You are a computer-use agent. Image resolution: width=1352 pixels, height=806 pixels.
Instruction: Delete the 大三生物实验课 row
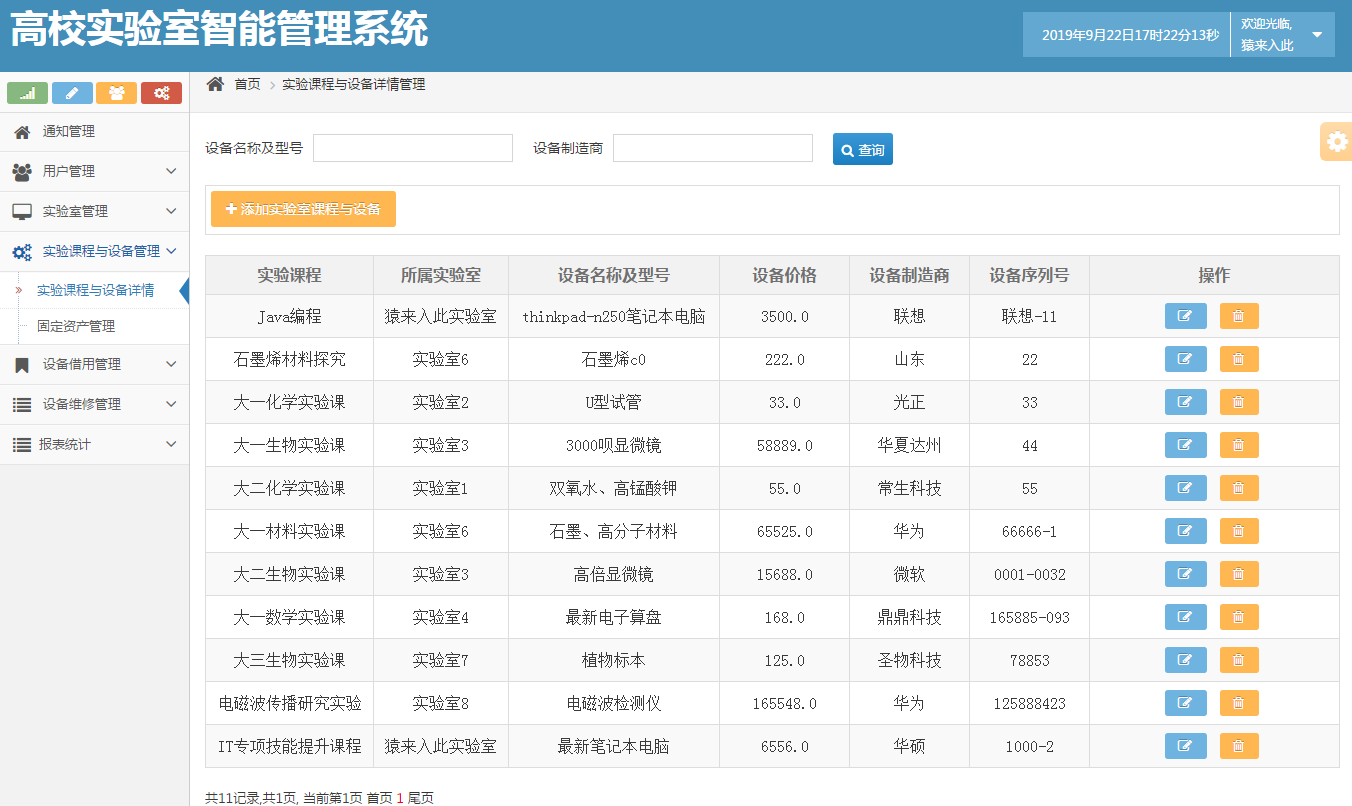(1239, 660)
